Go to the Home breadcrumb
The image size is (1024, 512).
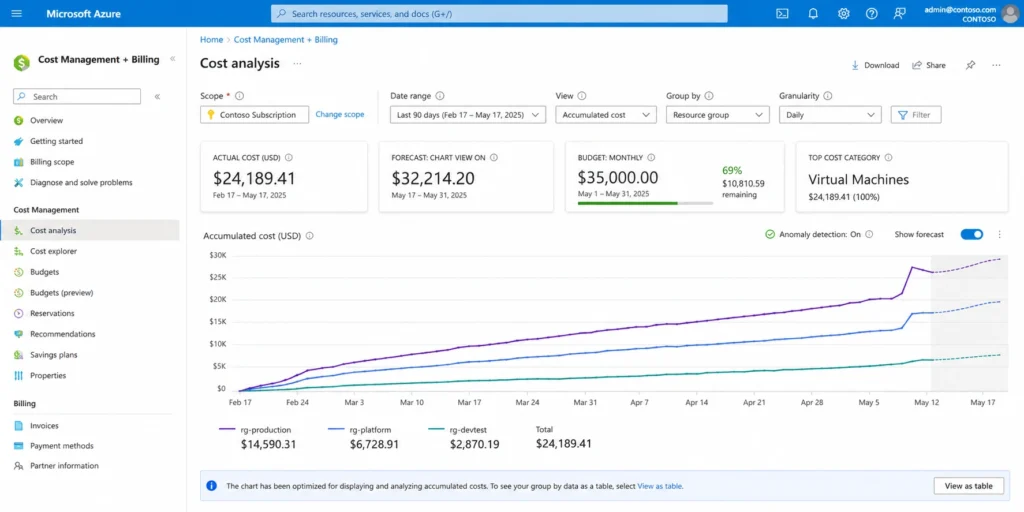click(212, 40)
